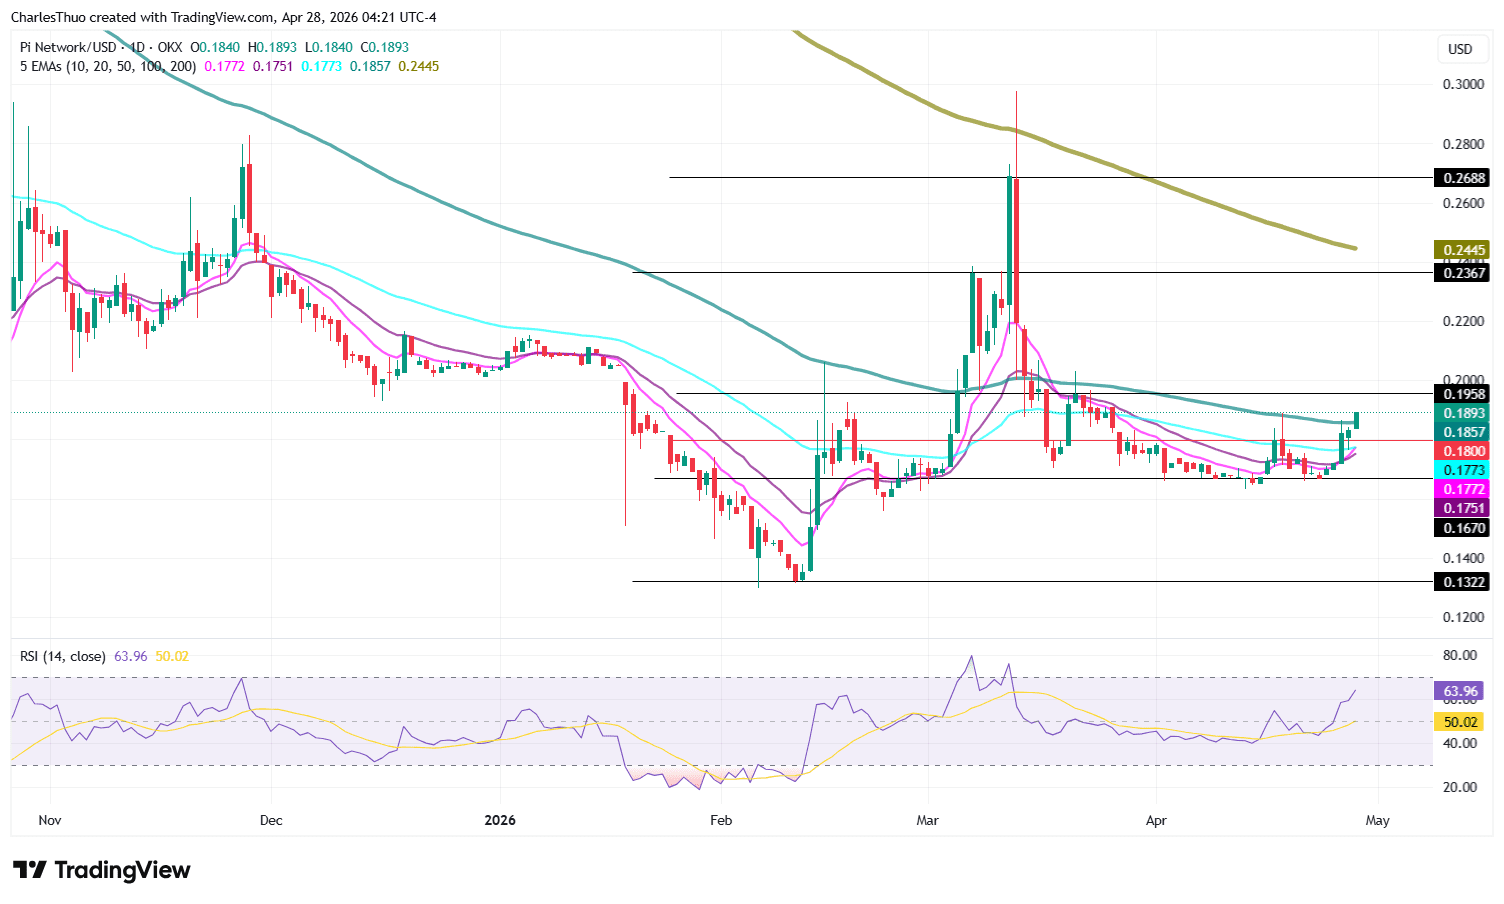Toggle the RSI (14, close) indicator legend

[62, 656]
